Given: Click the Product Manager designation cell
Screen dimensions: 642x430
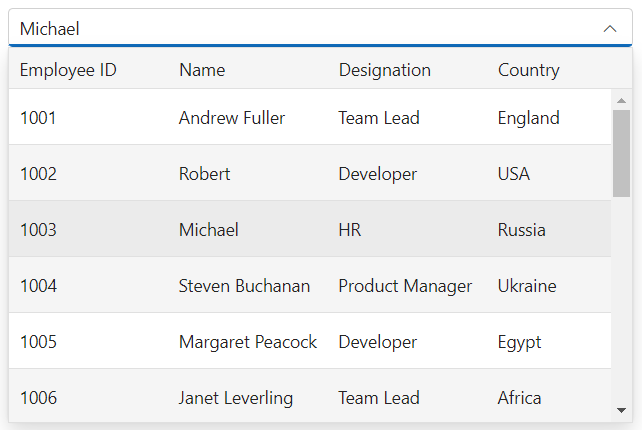Looking at the screenshot, I should click(405, 286).
